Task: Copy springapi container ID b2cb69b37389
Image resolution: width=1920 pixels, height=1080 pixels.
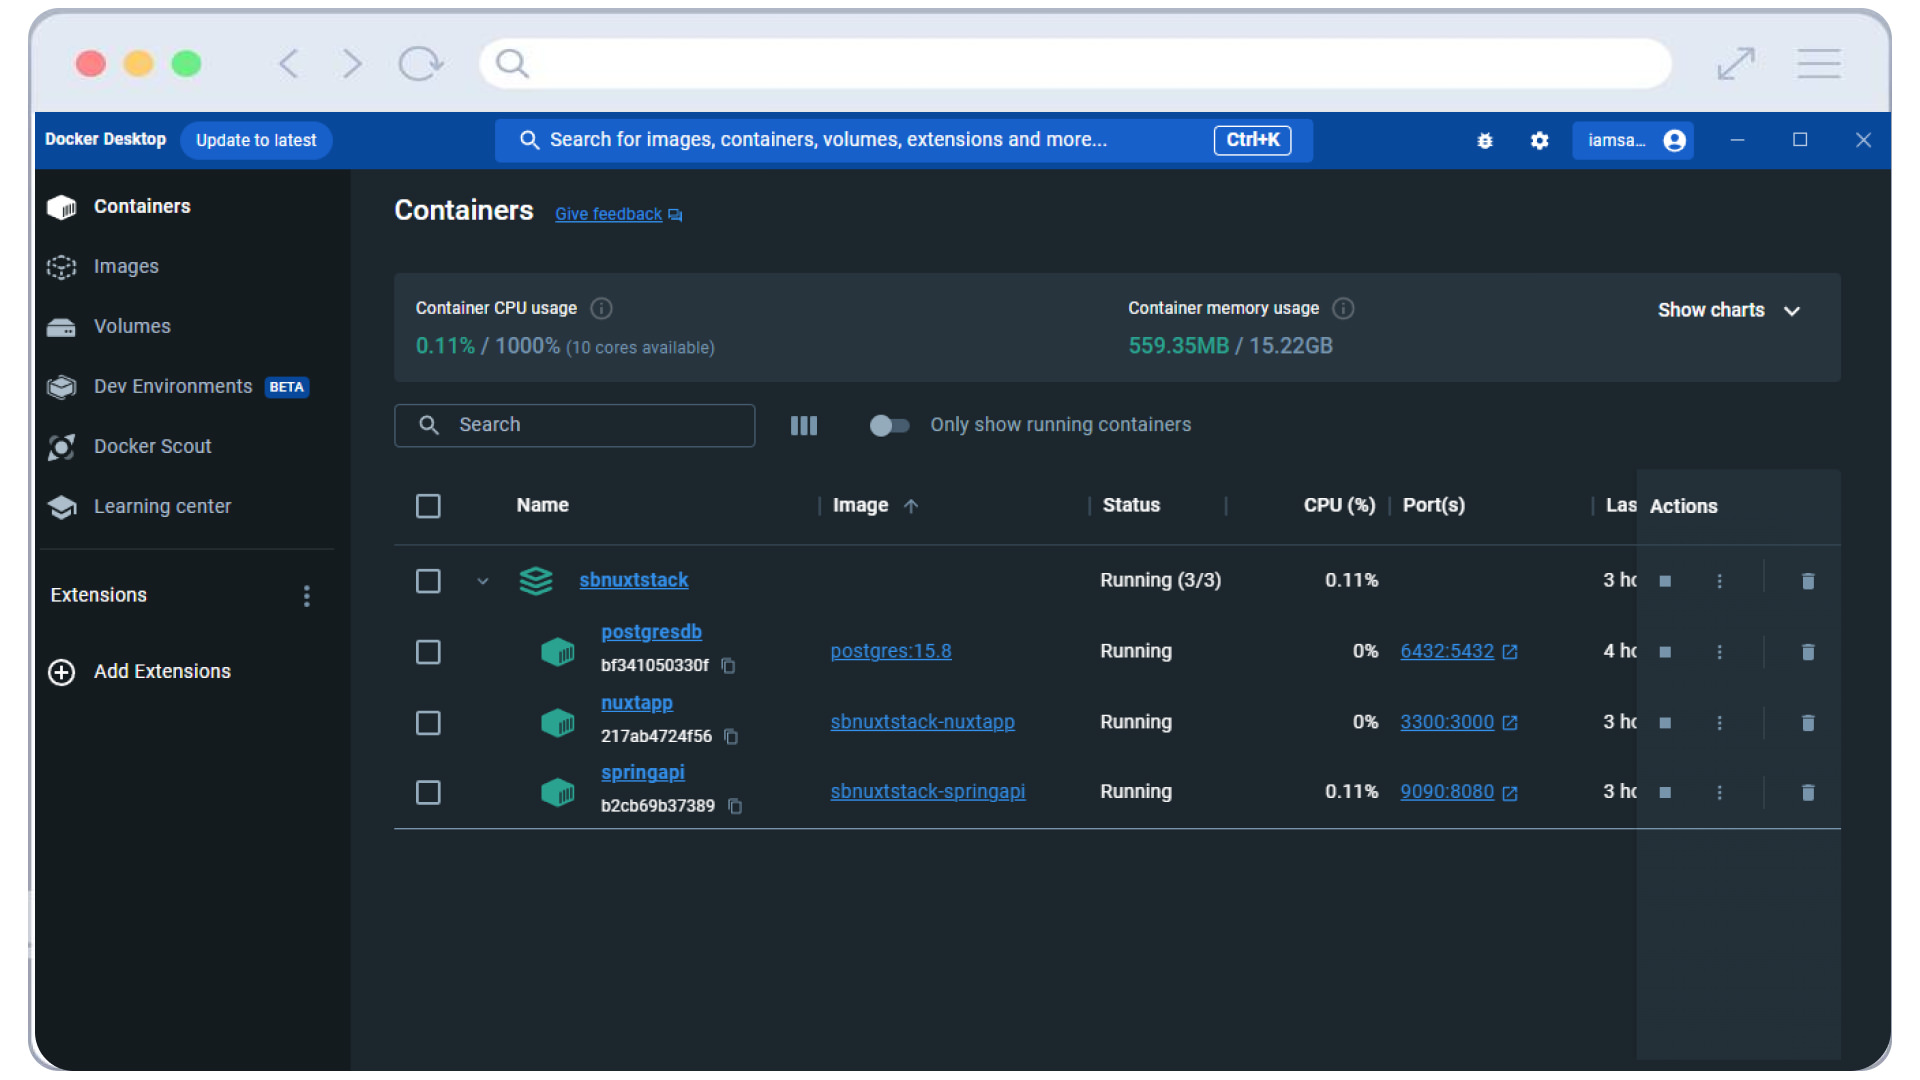Action: click(735, 806)
